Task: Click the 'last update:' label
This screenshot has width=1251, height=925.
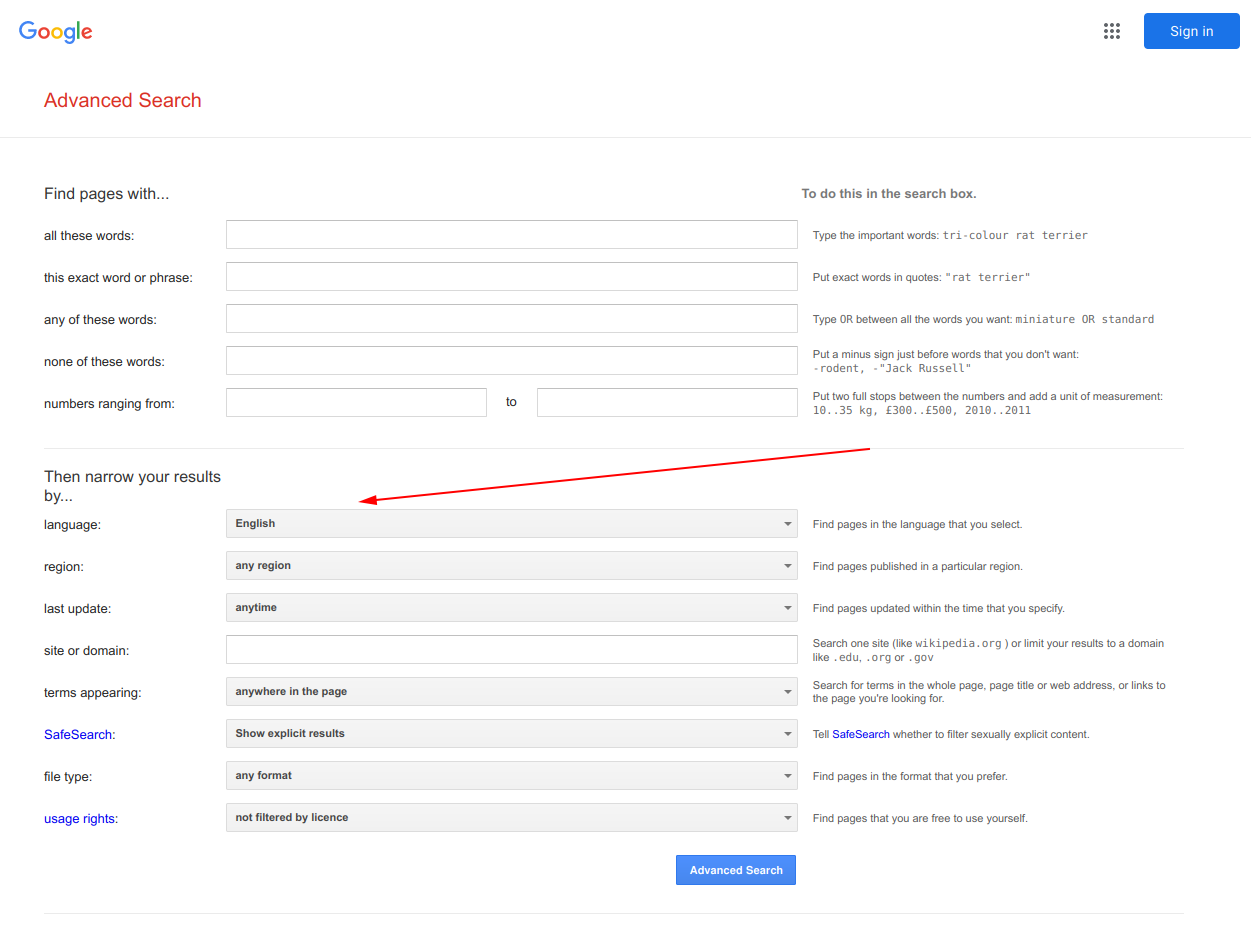Action: tap(78, 608)
